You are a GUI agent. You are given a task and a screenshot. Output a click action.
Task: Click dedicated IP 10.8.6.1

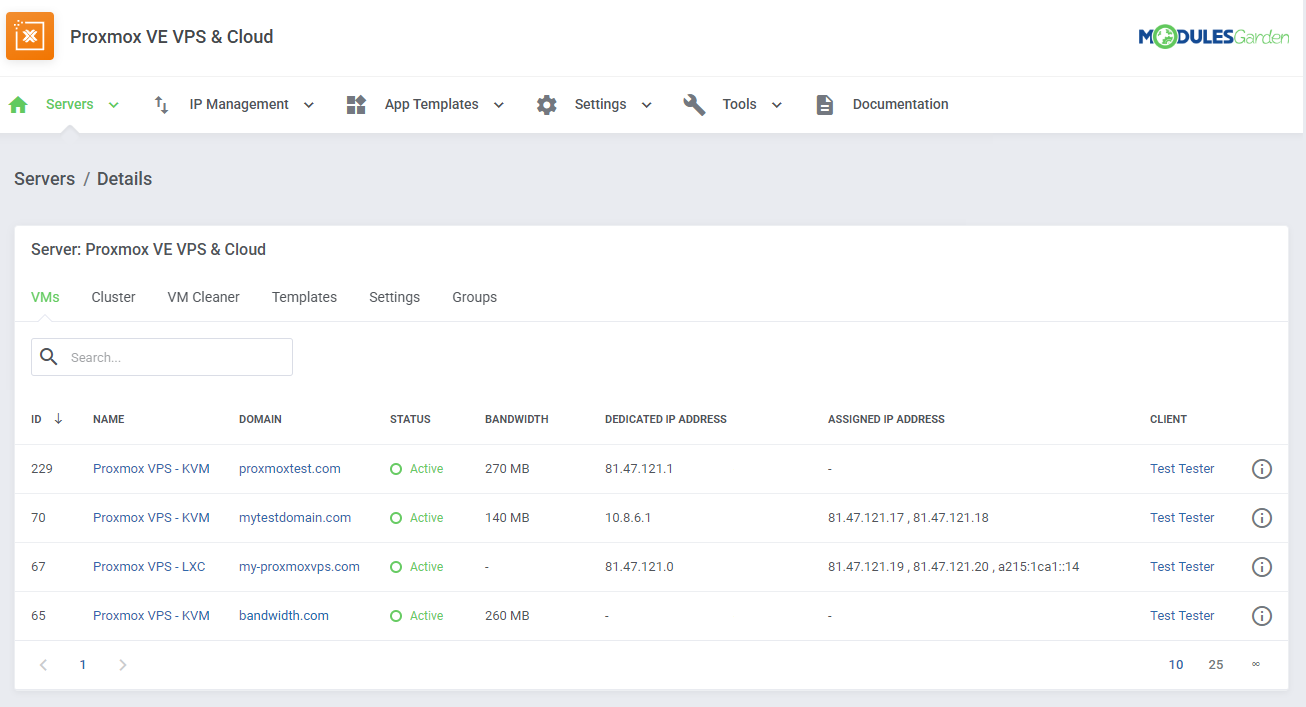(628, 518)
